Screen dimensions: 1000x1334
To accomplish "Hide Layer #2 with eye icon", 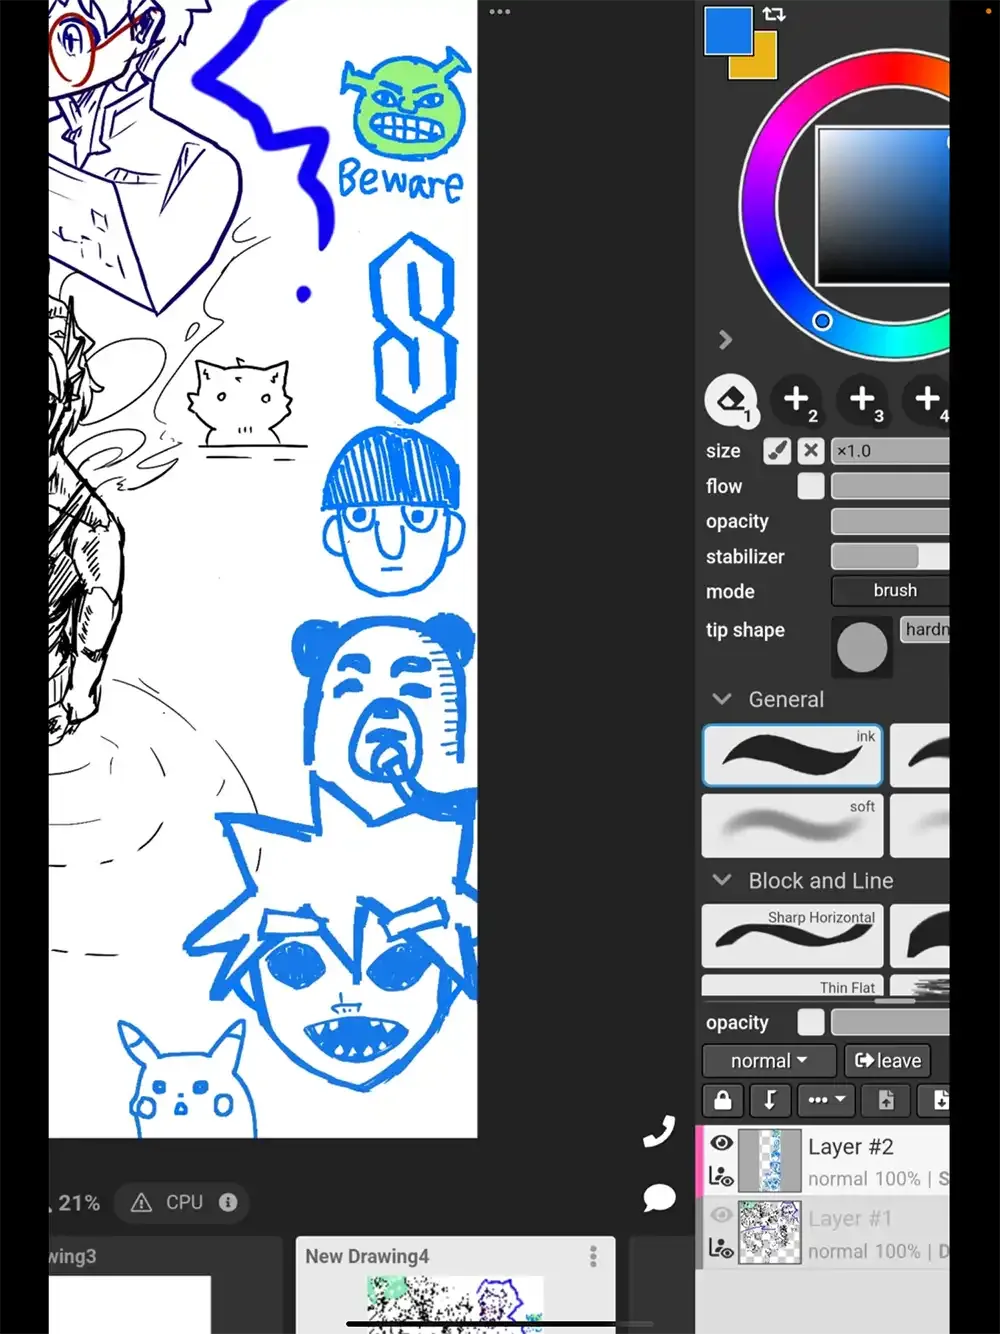I will [721, 1143].
